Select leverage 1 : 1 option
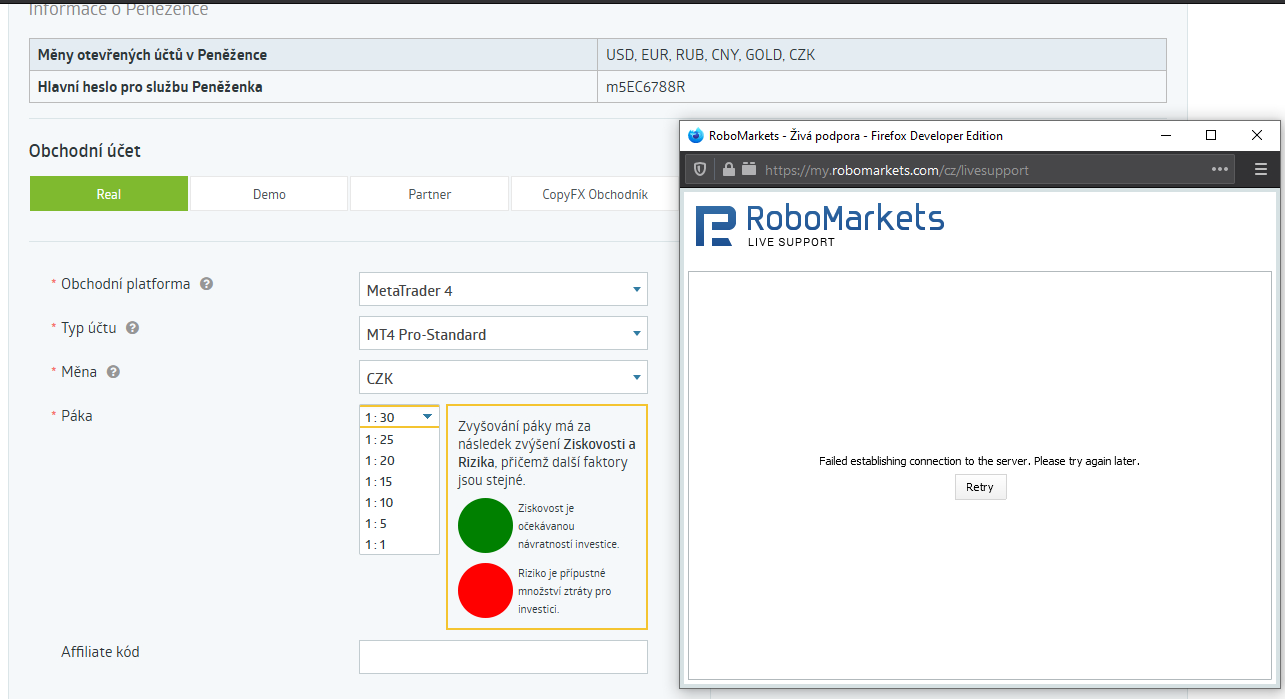The height and width of the screenshot is (699, 1285). pyautogui.click(x=399, y=544)
